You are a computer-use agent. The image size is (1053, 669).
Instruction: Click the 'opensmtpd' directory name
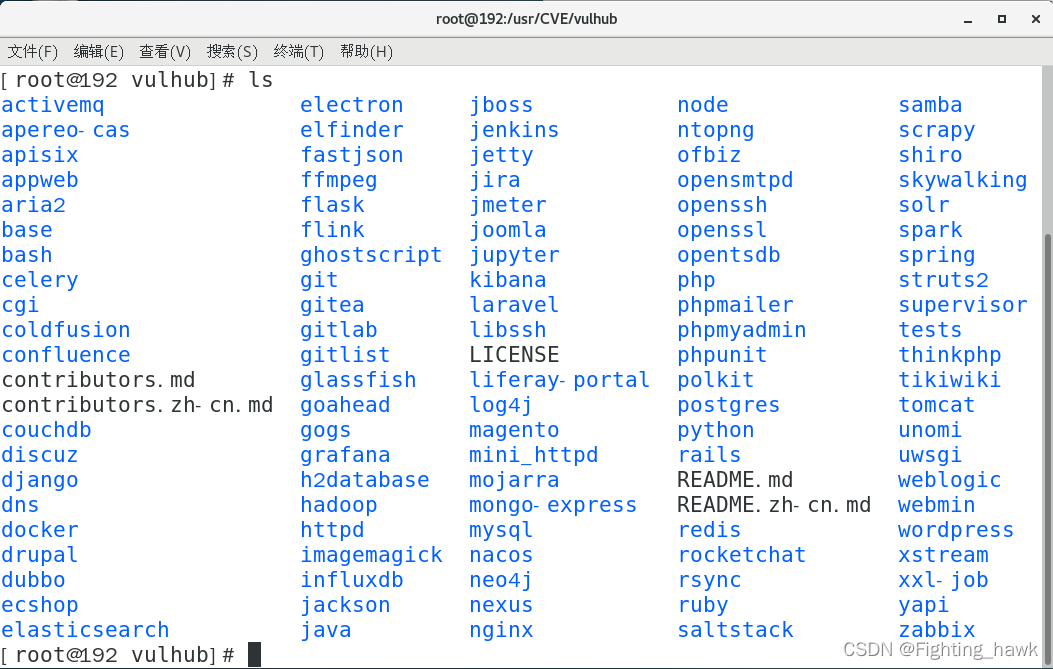735,180
